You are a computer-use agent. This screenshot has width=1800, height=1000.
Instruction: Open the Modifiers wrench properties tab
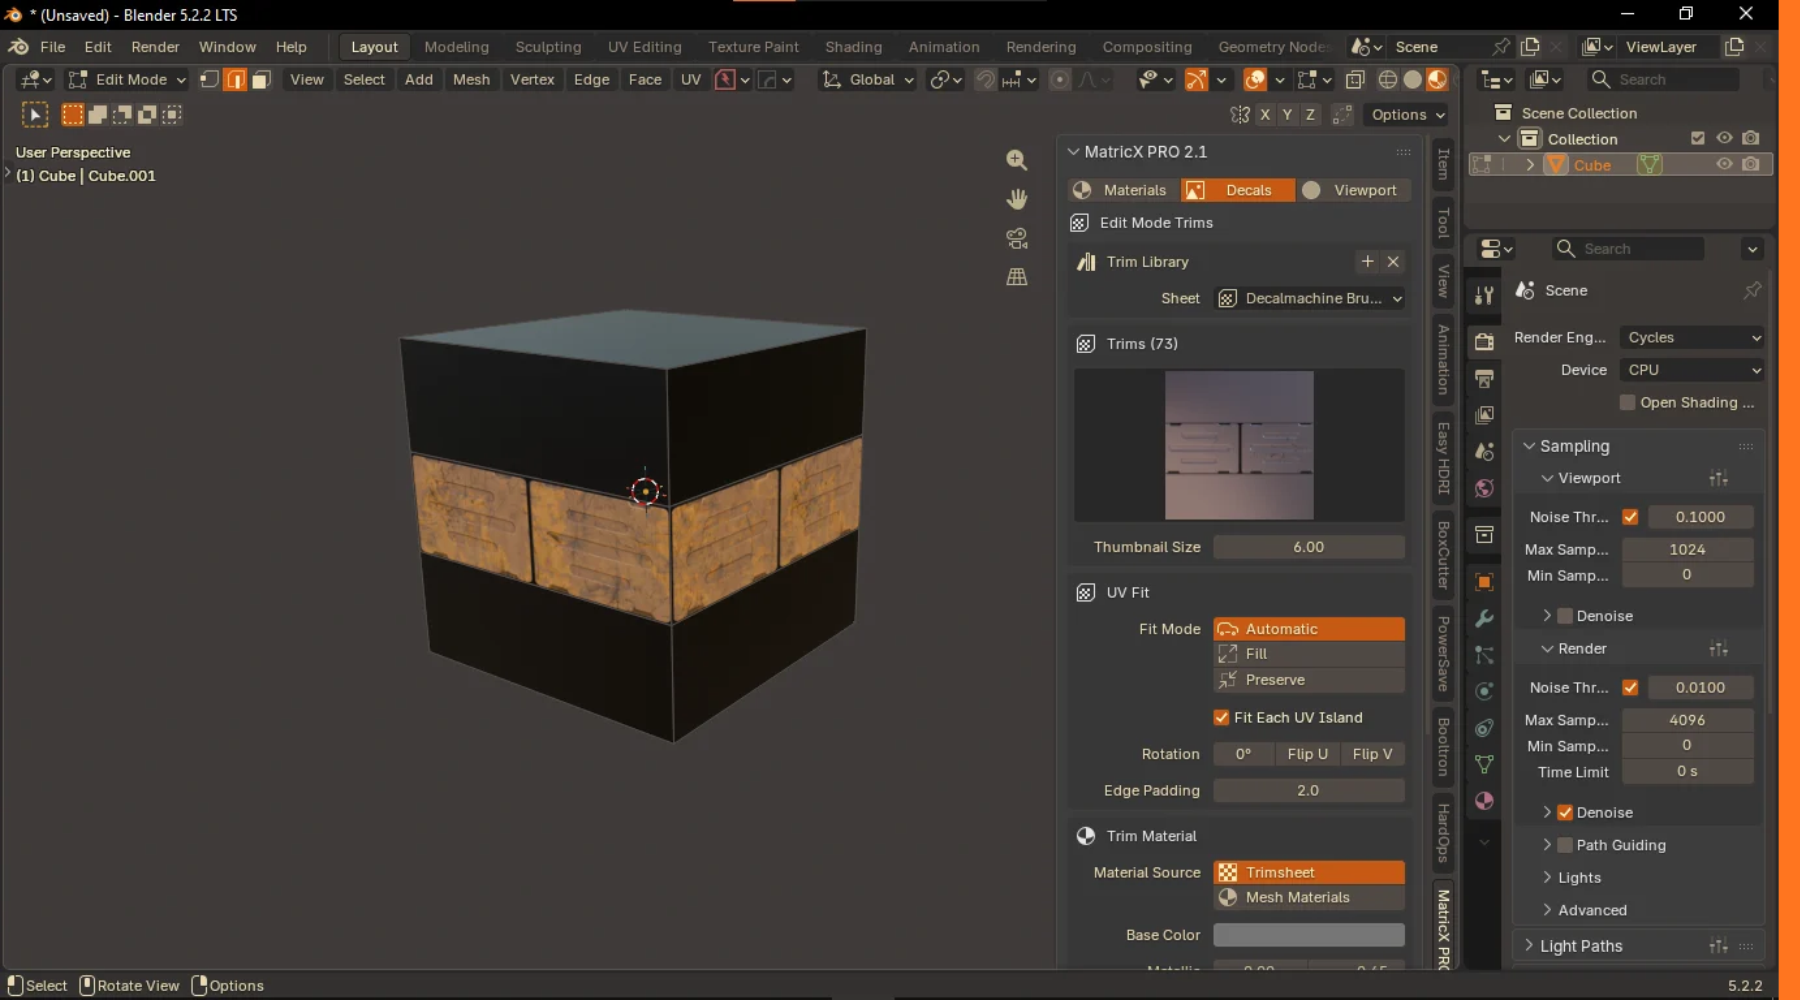click(x=1484, y=619)
